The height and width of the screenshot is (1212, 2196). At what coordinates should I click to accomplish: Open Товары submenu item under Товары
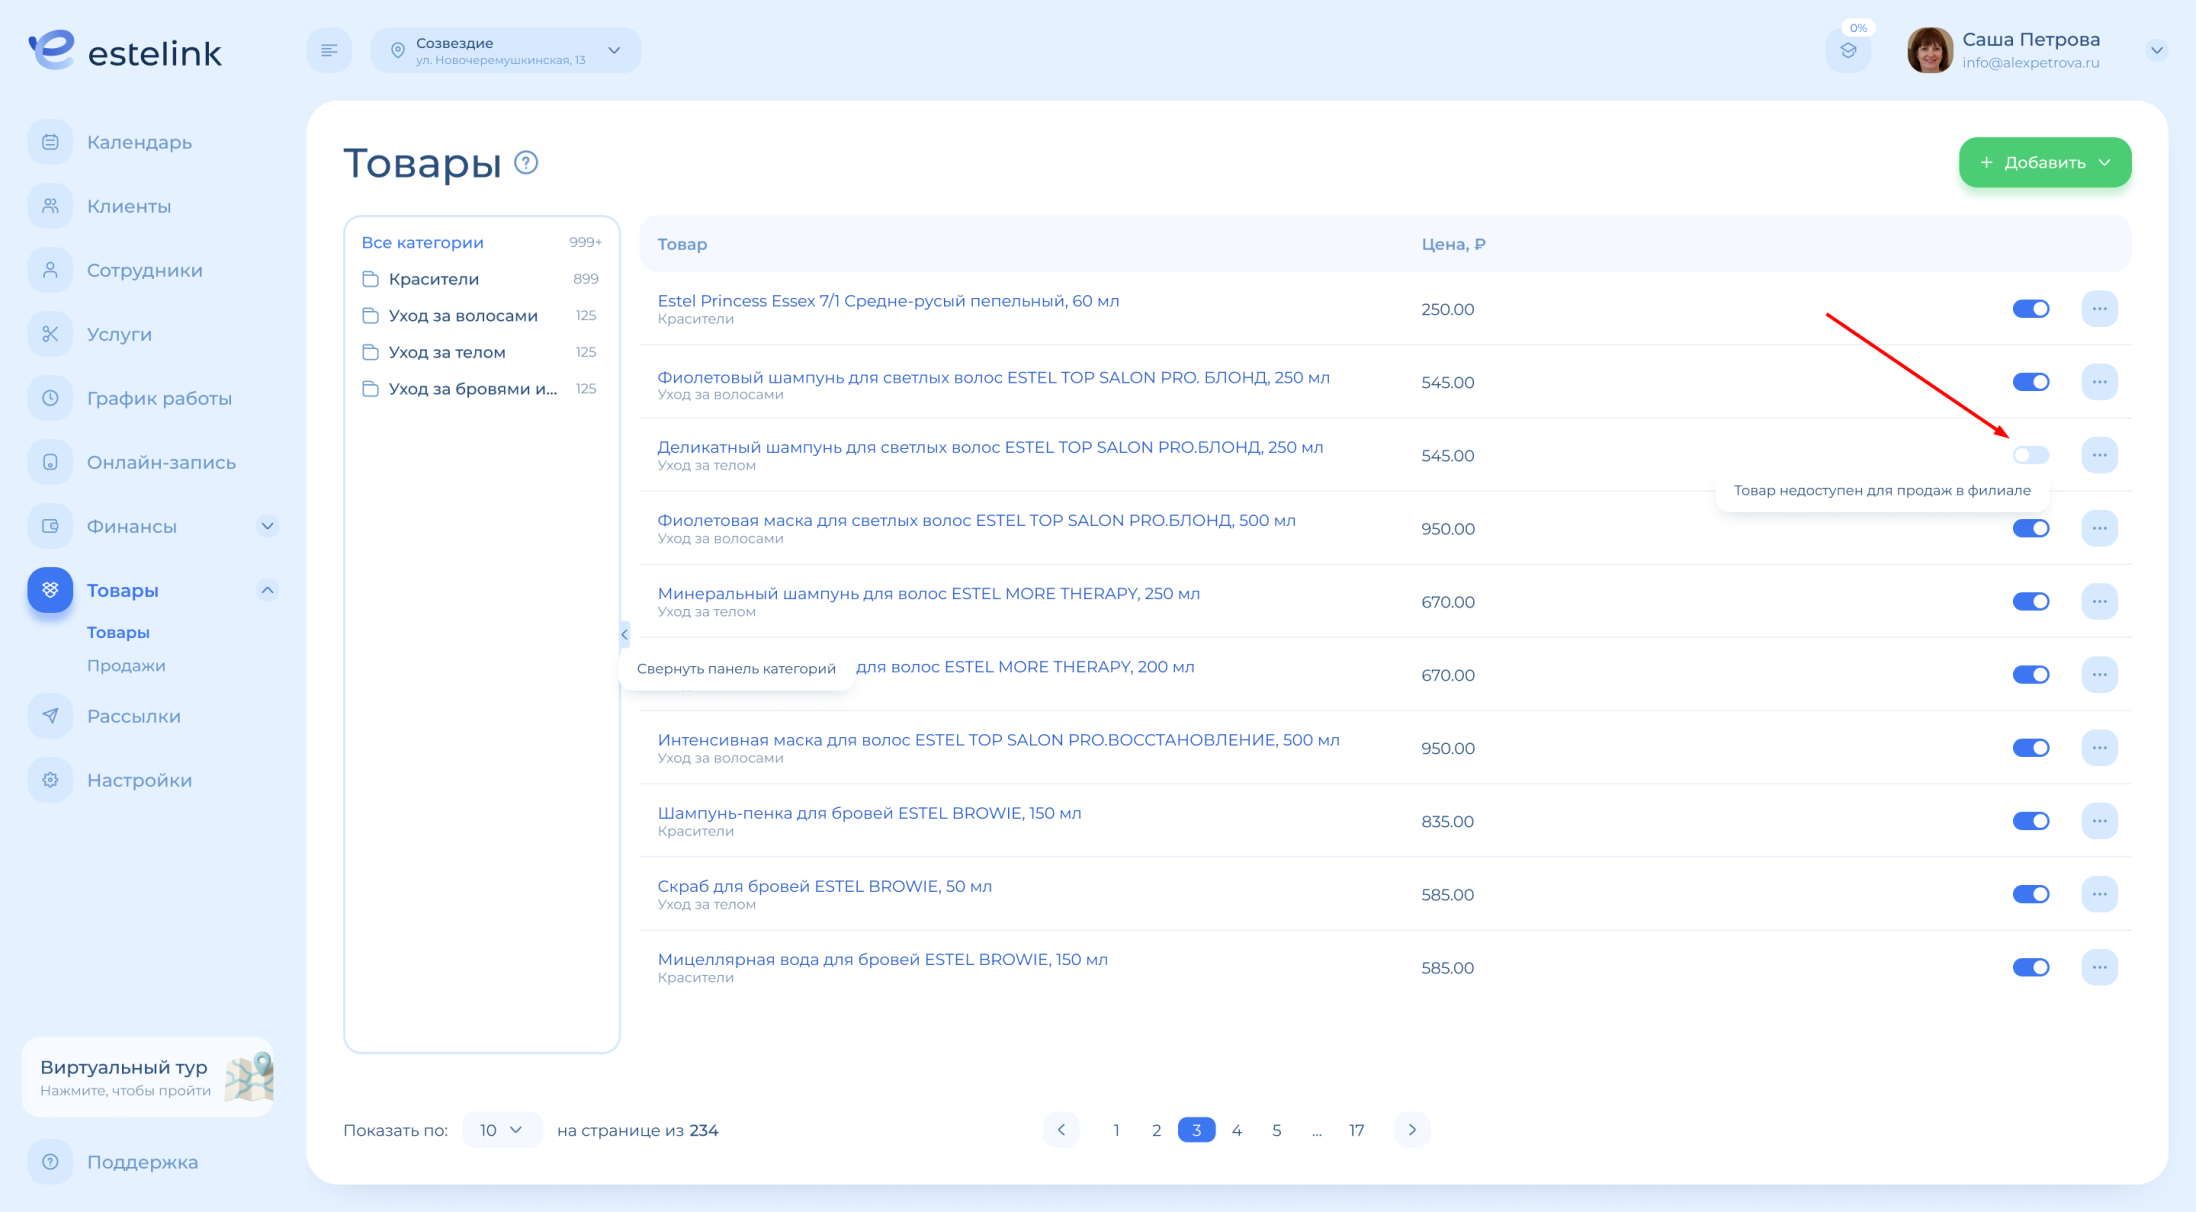pyautogui.click(x=118, y=632)
